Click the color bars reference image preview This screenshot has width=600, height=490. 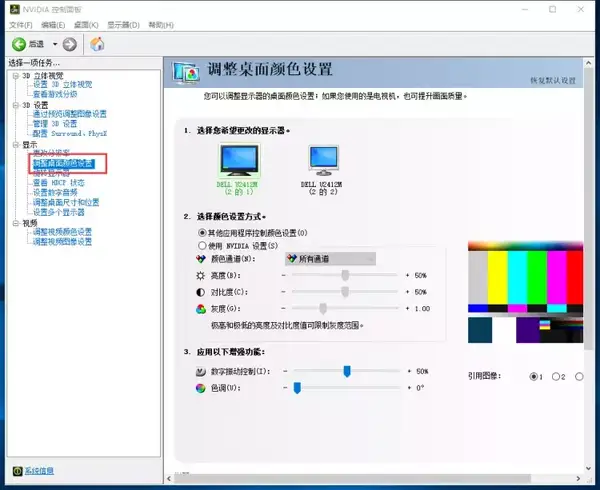[x=525, y=292]
